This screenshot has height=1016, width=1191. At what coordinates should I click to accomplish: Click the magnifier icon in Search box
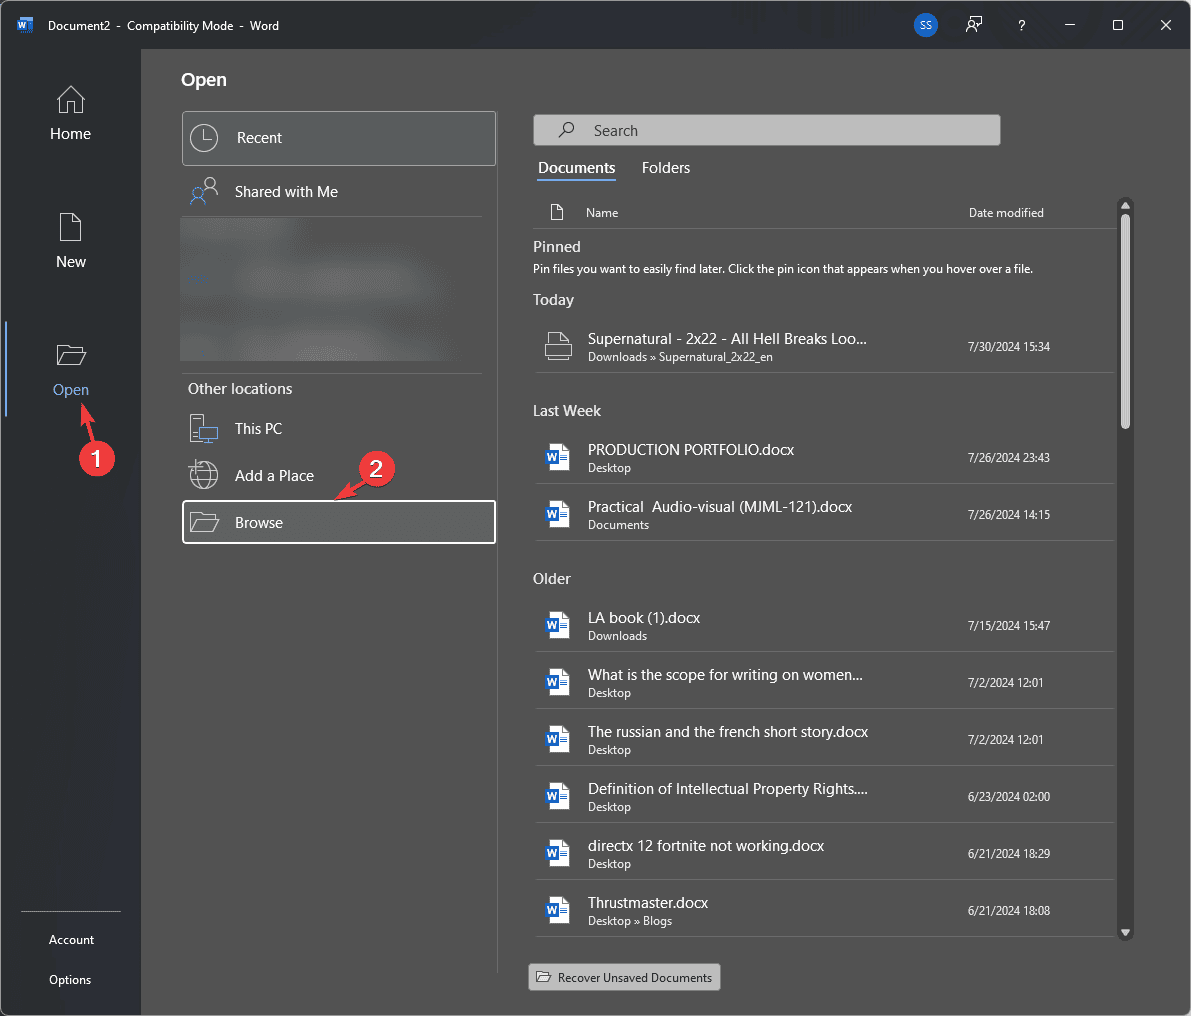(567, 130)
